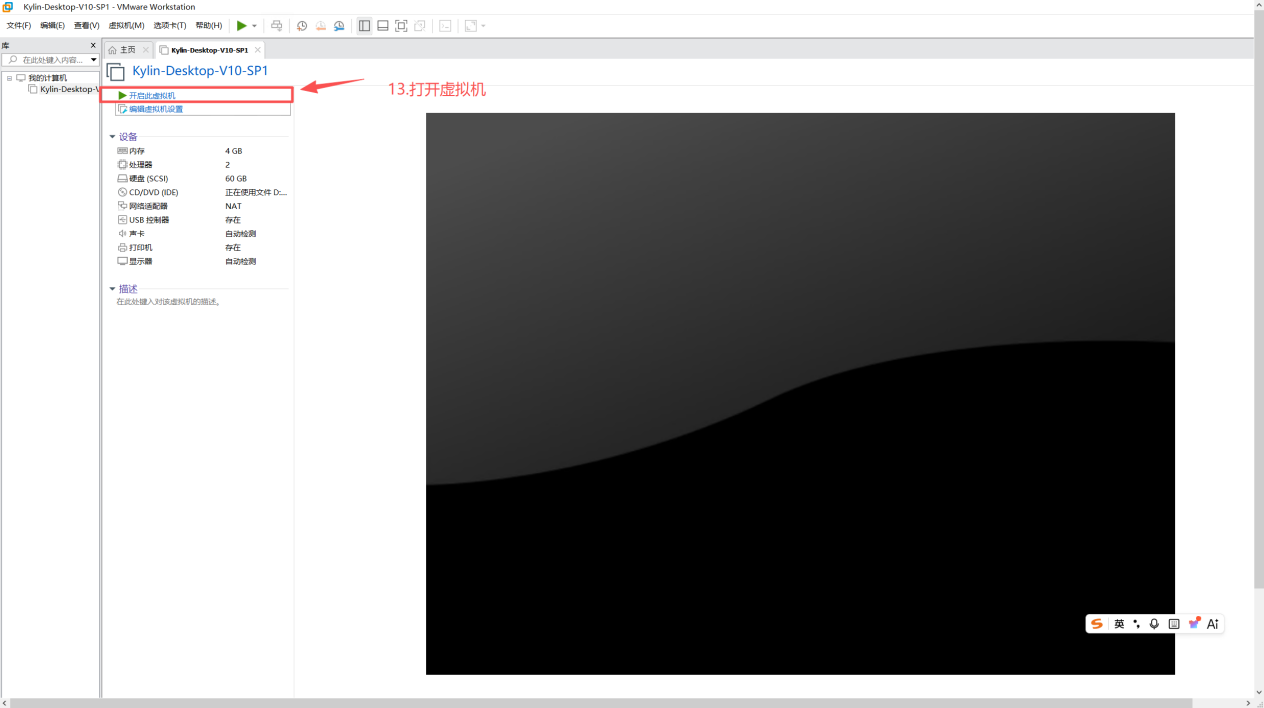Screen dimensions: 1264x708
Task: Open the power options dropdown arrow
Action: [254, 26]
